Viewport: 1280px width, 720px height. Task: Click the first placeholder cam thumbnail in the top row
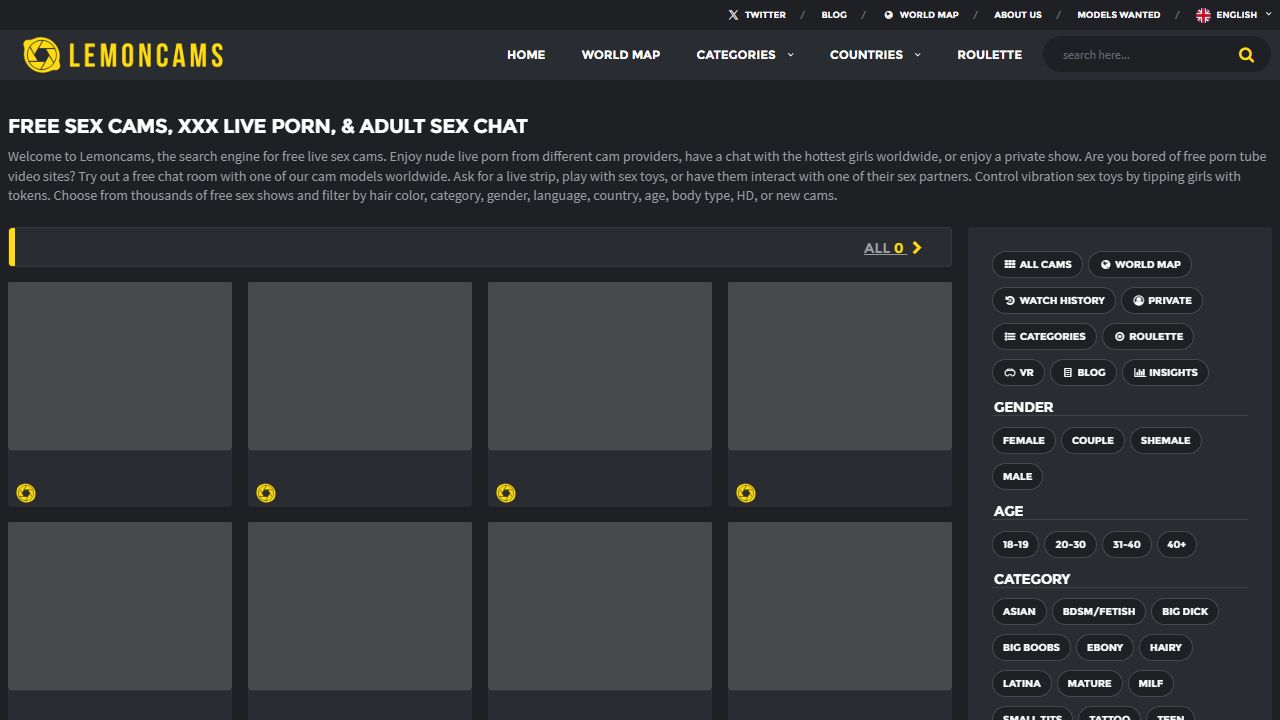point(120,366)
